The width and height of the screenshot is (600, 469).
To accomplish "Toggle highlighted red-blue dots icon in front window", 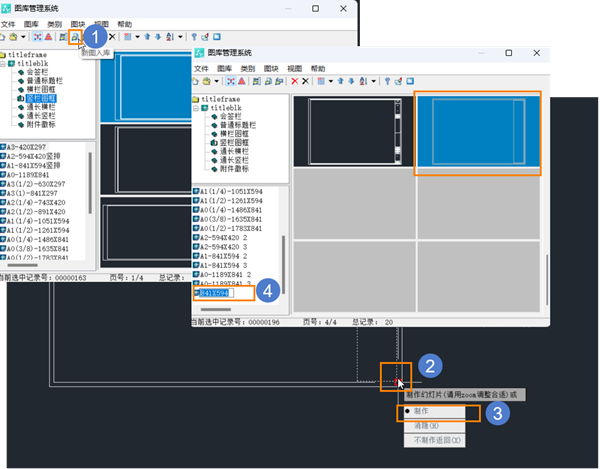I will tap(231, 81).
